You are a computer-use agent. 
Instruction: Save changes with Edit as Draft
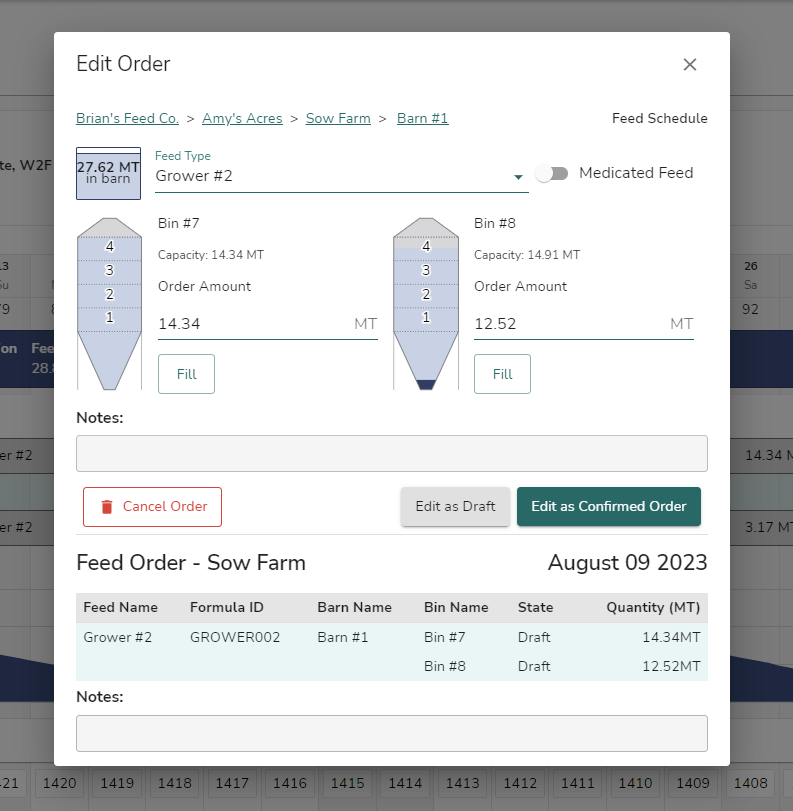pyautogui.click(x=455, y=507)
